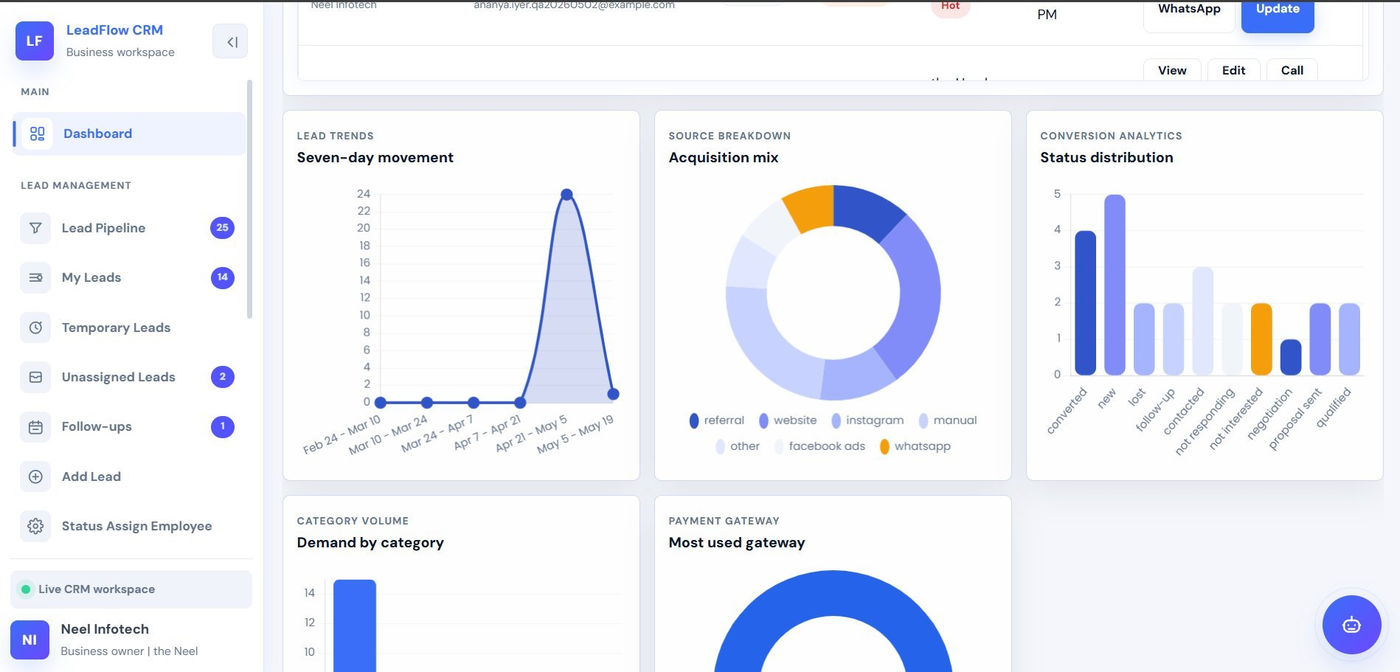This screenshot has height=672, width=1400.
Task: Toggle the referral legend item
Action: (716, 421)
